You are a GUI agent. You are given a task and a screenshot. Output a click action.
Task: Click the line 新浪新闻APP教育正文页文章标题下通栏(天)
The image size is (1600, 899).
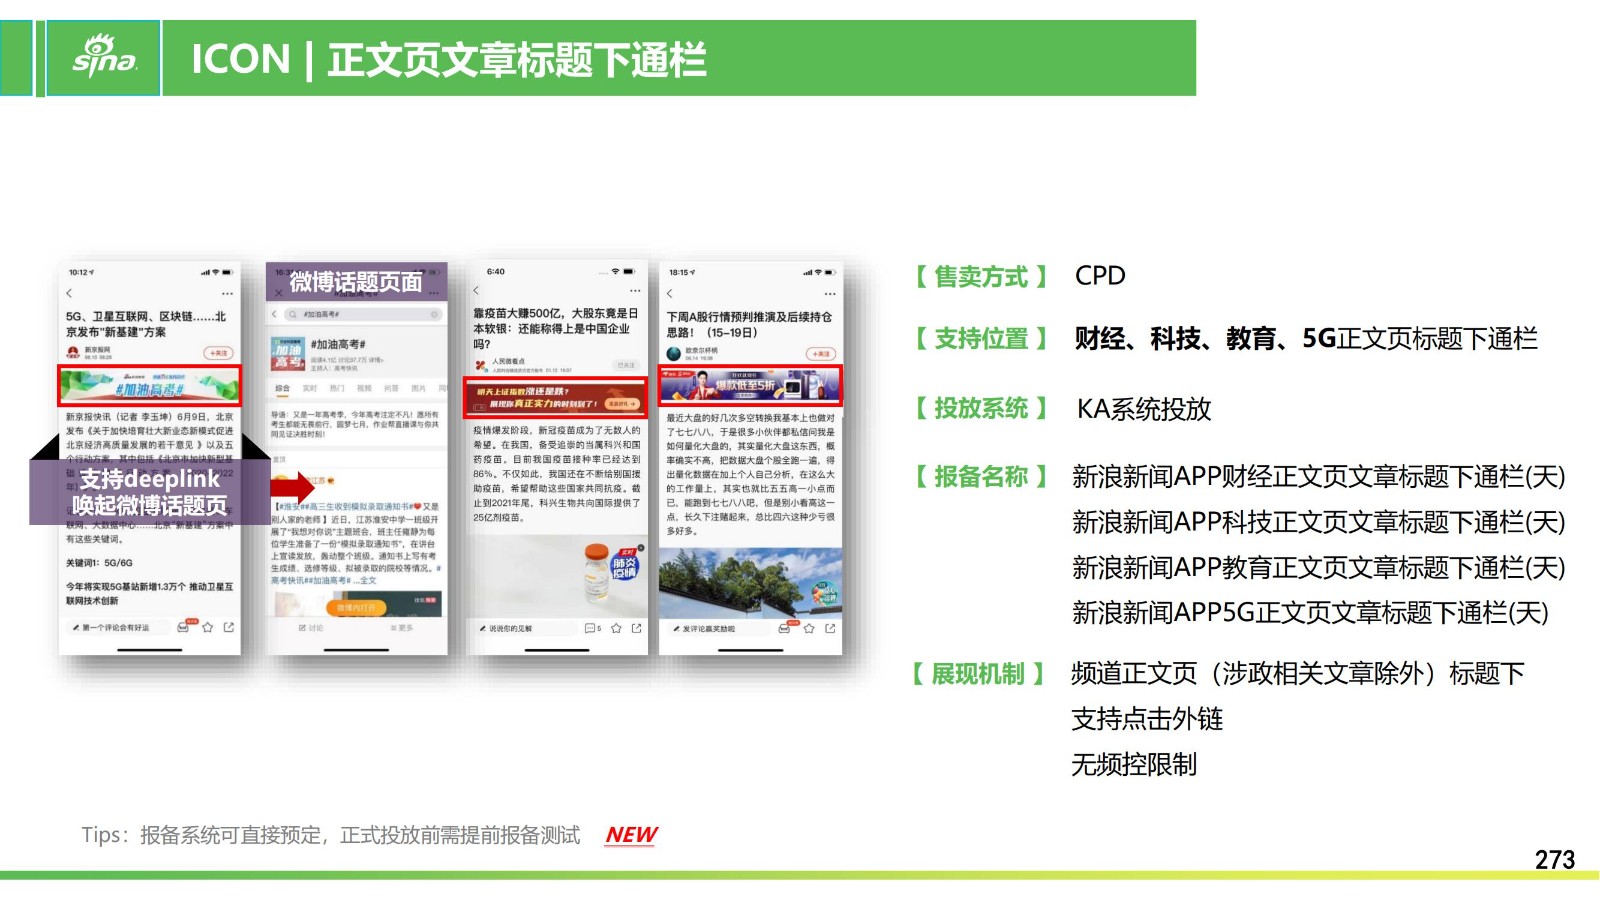(1318, 568)
